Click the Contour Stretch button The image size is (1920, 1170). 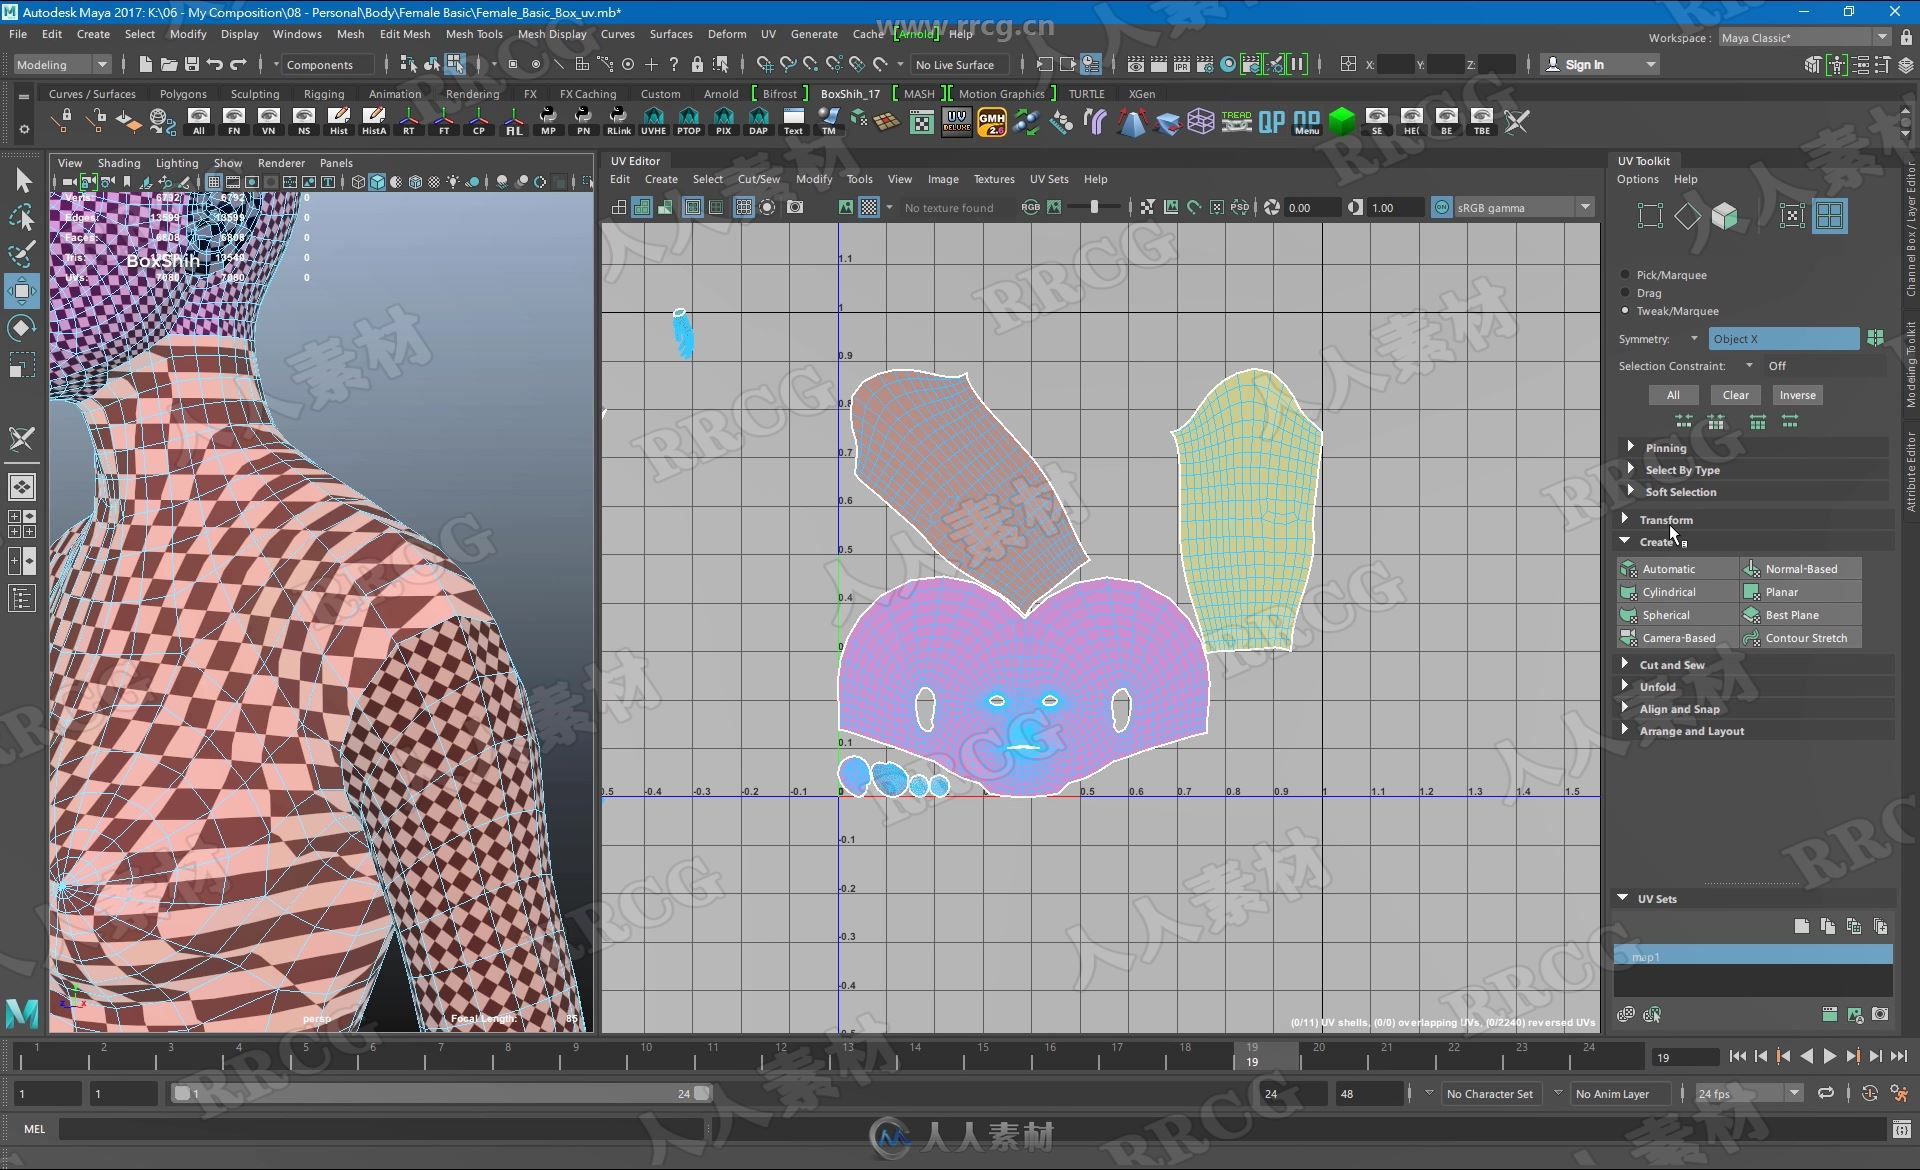[x=1801, y=638]
